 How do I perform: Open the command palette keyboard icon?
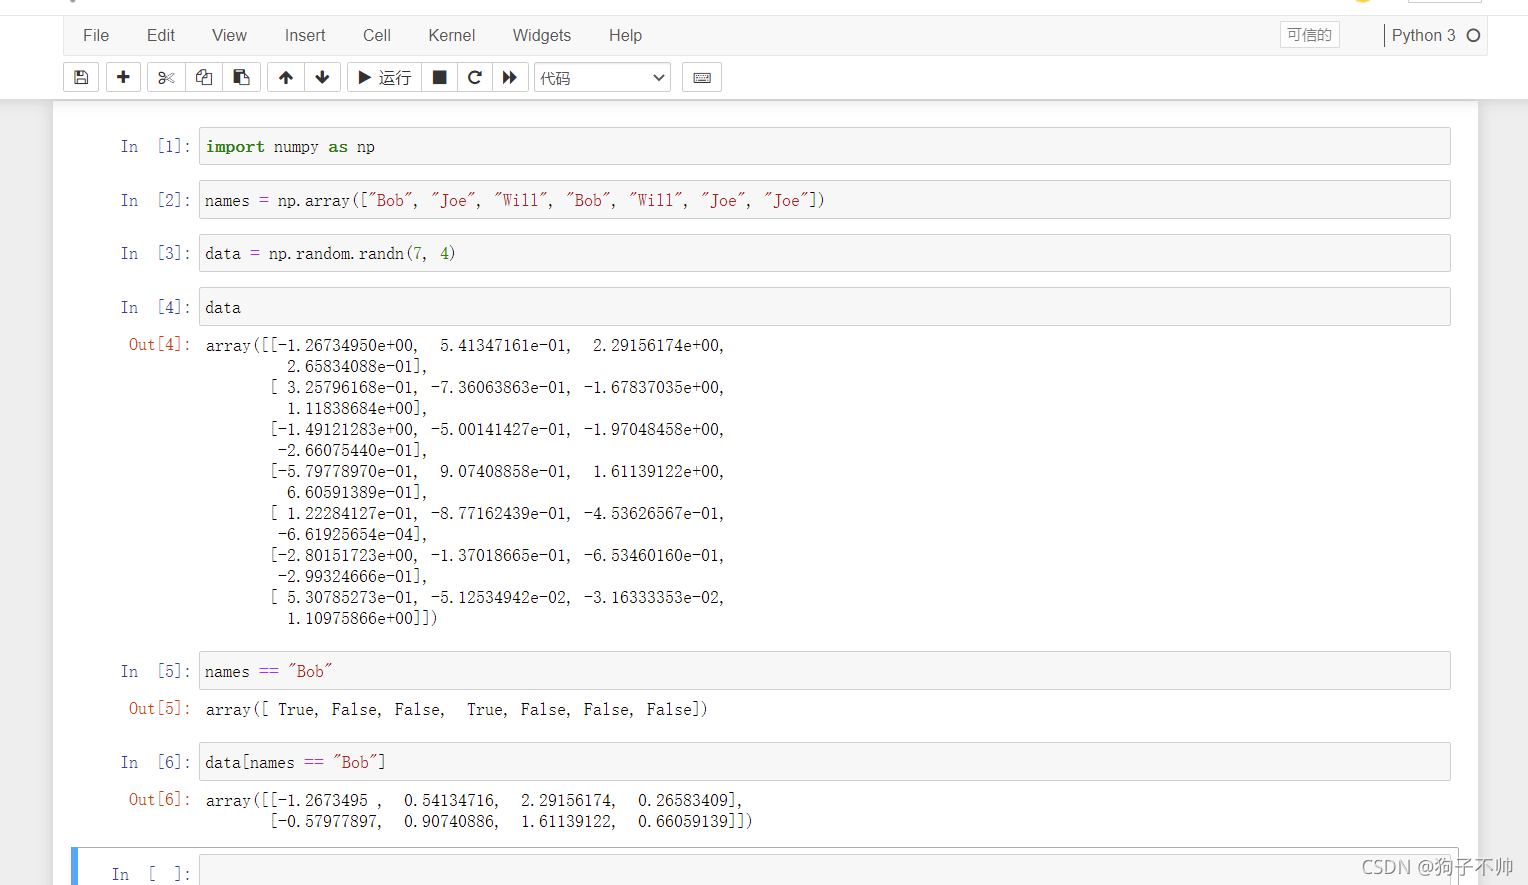pyautogui.click(x=702, y=77)
